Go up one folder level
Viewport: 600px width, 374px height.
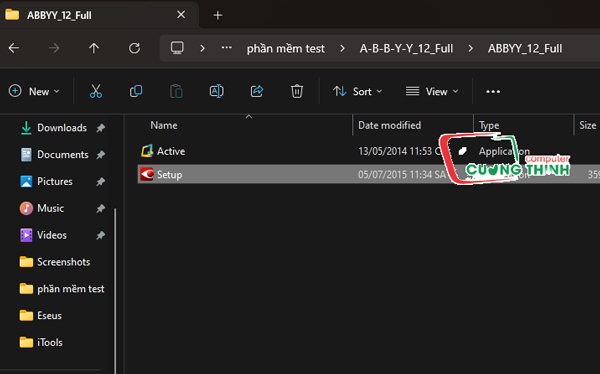click(94, 48)
